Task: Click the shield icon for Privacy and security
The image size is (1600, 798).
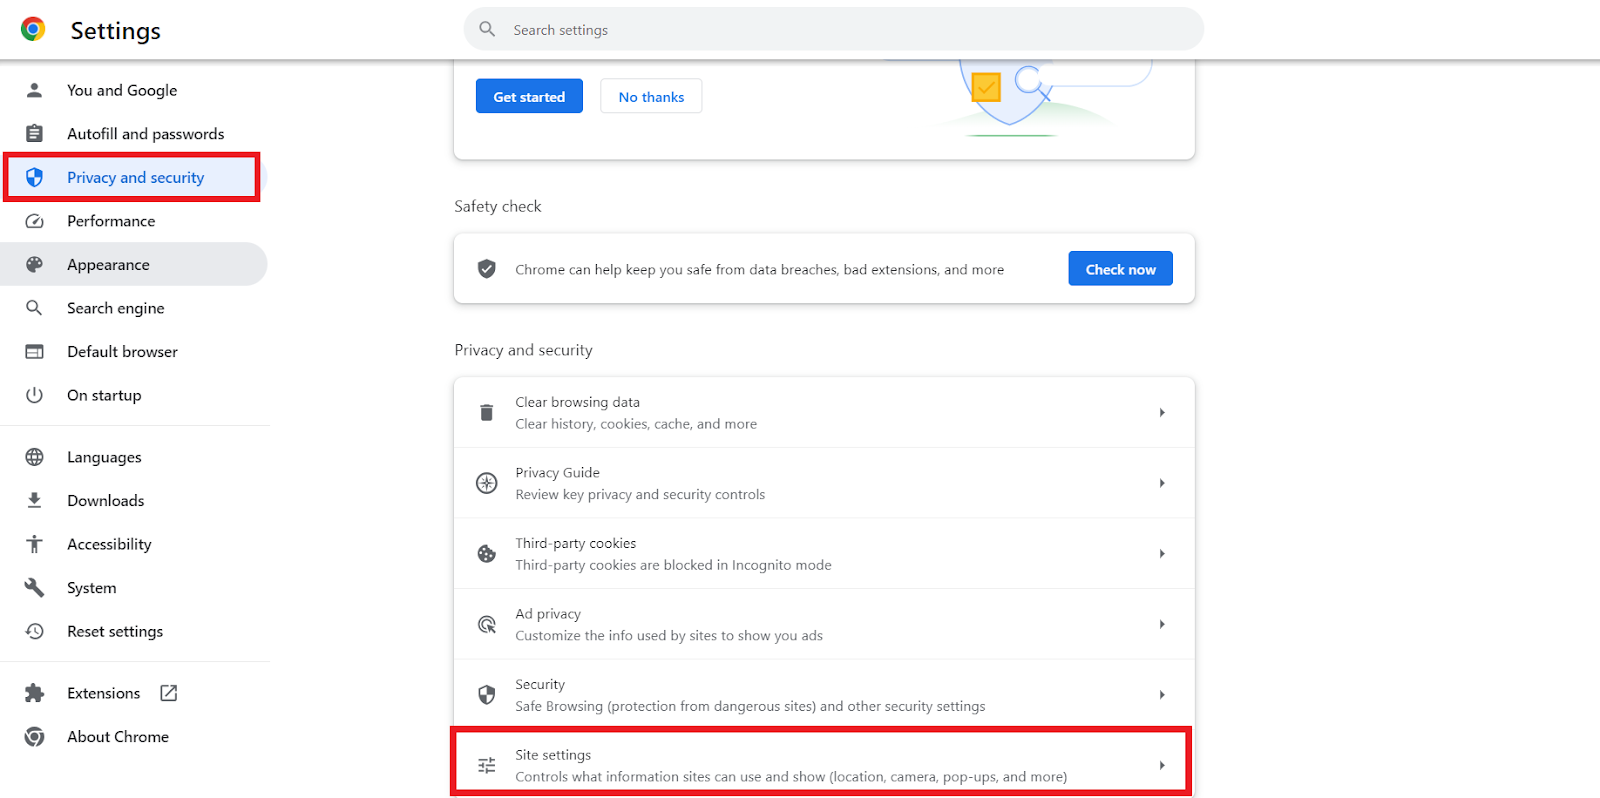Action: coord(34,177)
